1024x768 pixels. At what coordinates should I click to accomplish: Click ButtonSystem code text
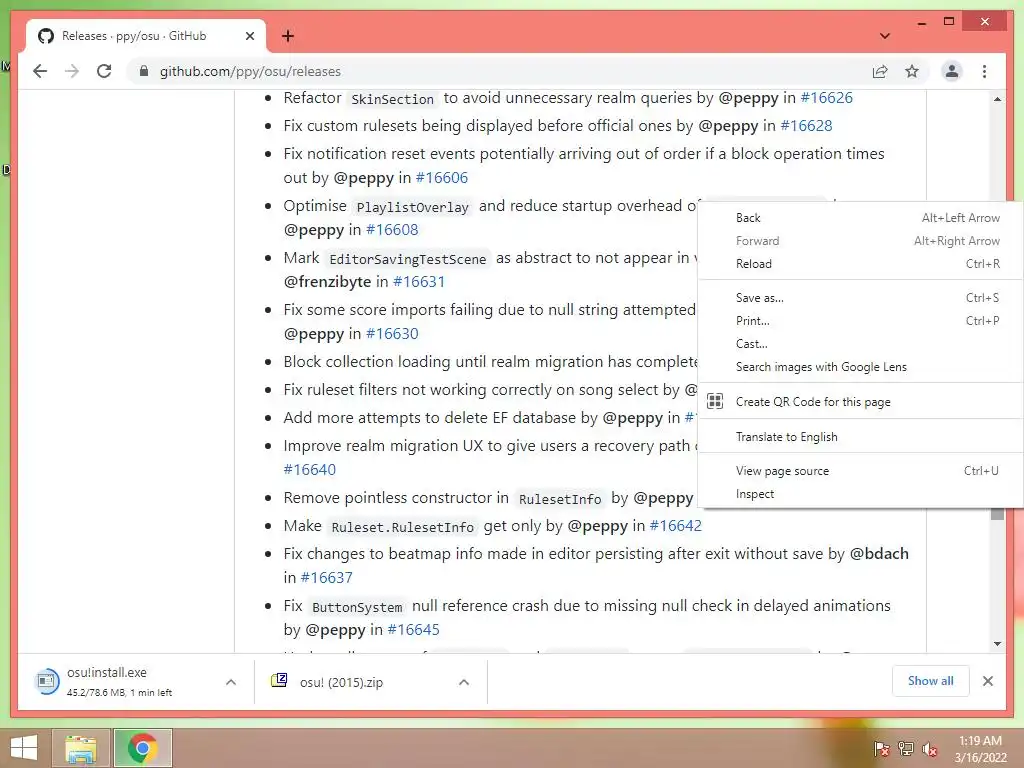[357, 607]
